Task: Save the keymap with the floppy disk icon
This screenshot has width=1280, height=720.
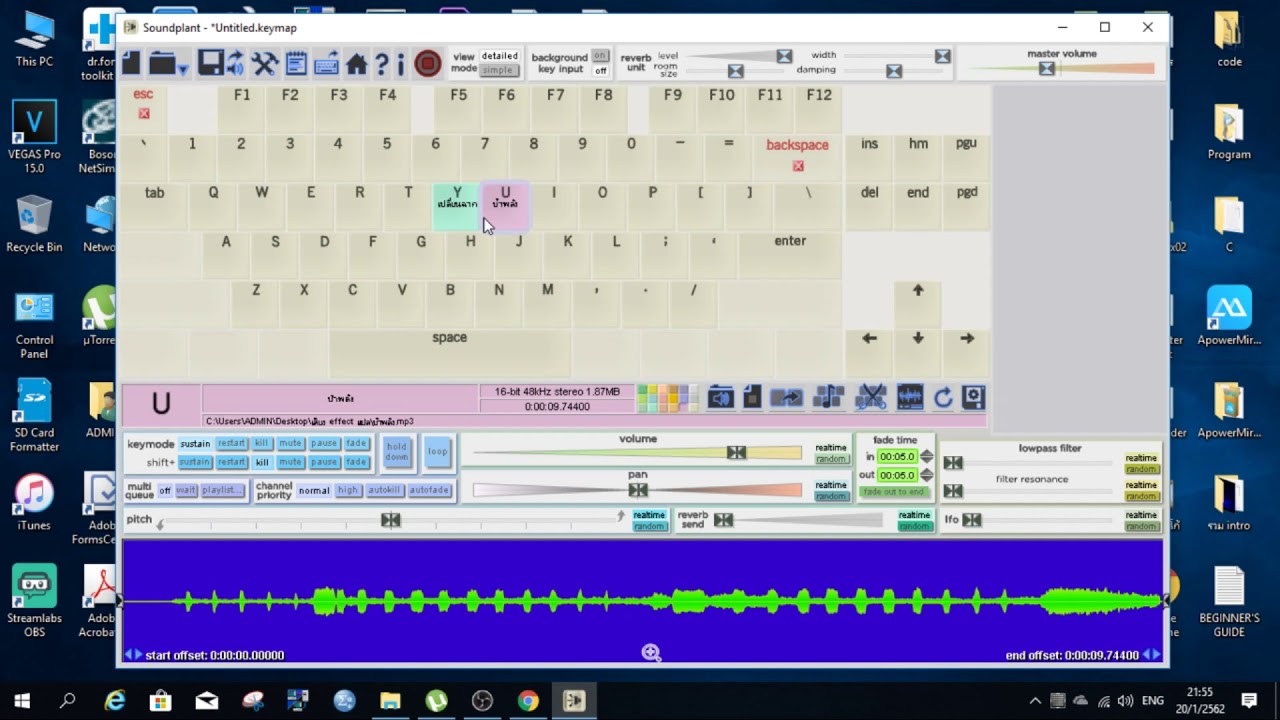Action: click(210, 64)
